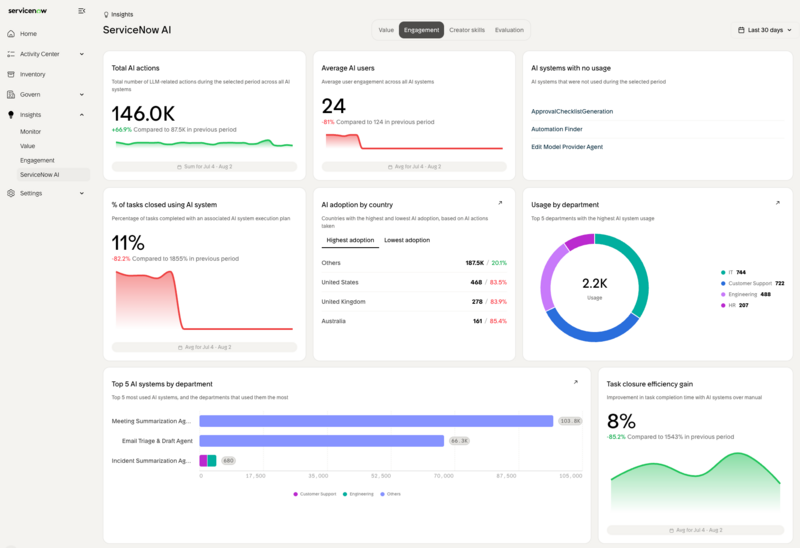Open Usage by department expand arrow
The image size is (800, 548).
tap(778, 203)
